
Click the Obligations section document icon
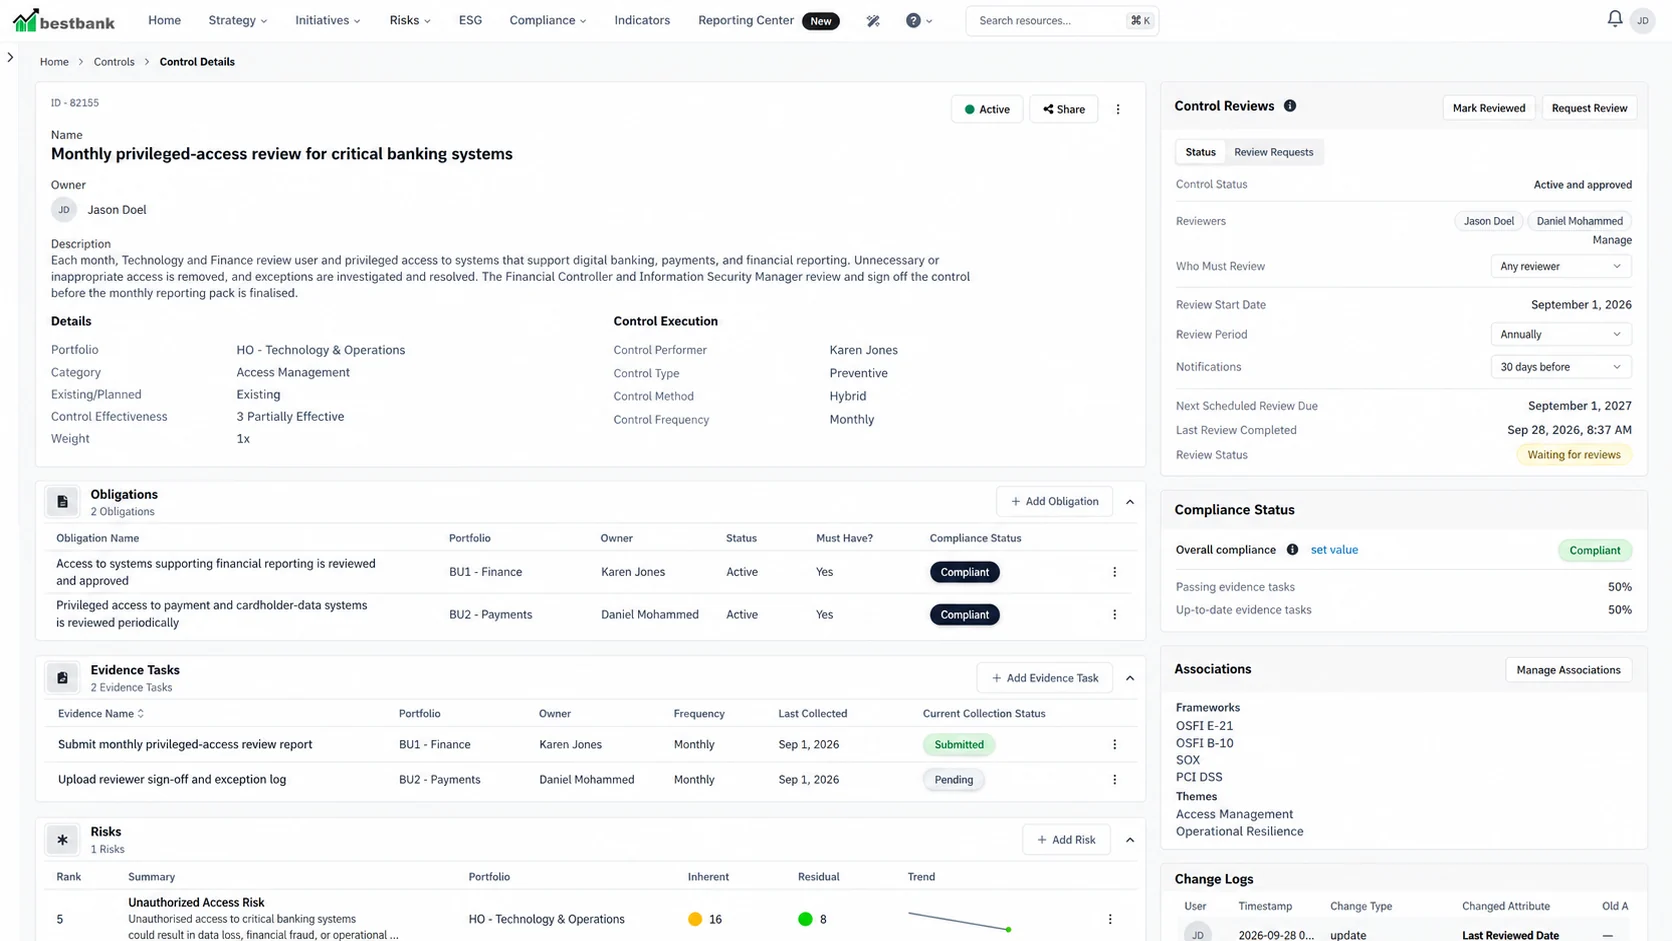click(x=62, y=502)
